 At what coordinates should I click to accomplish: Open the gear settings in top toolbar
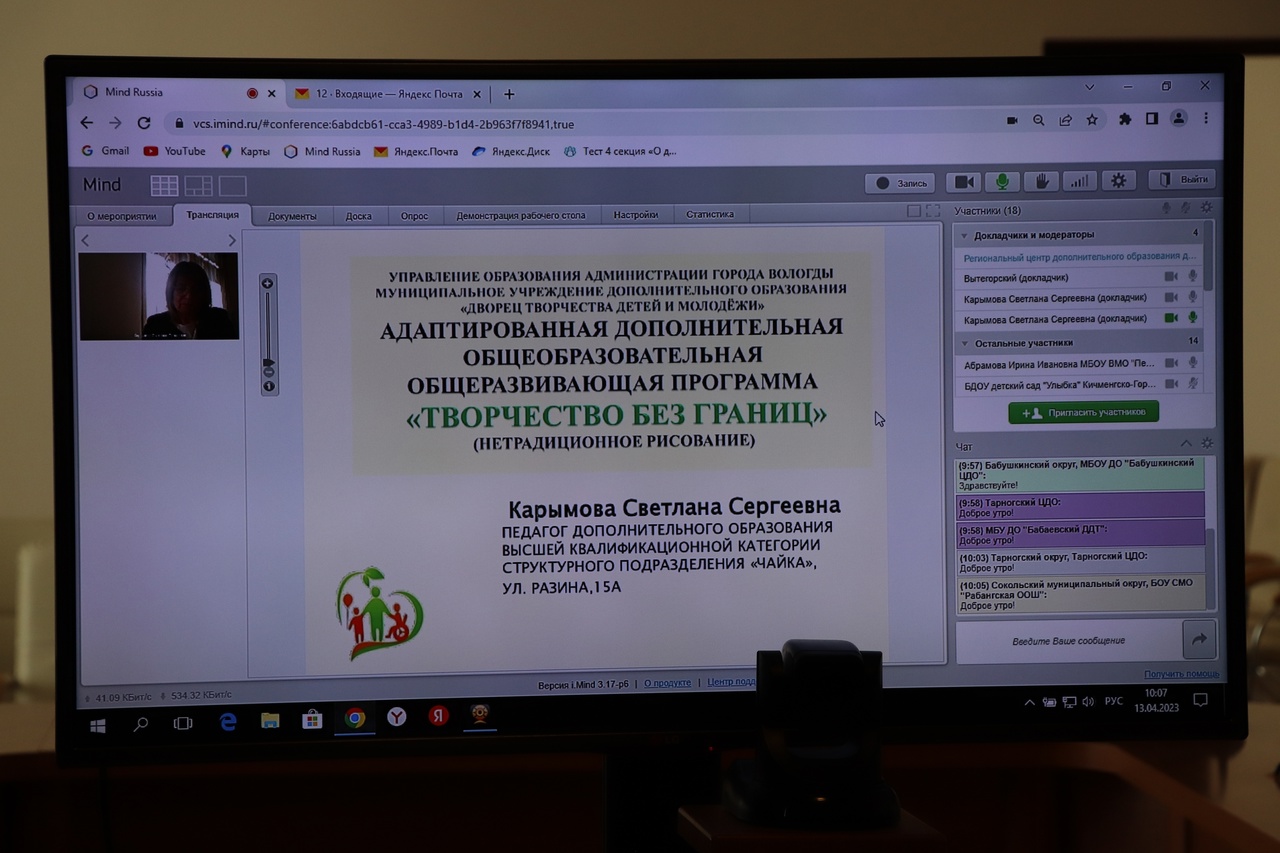click(x=1118, y=181)
